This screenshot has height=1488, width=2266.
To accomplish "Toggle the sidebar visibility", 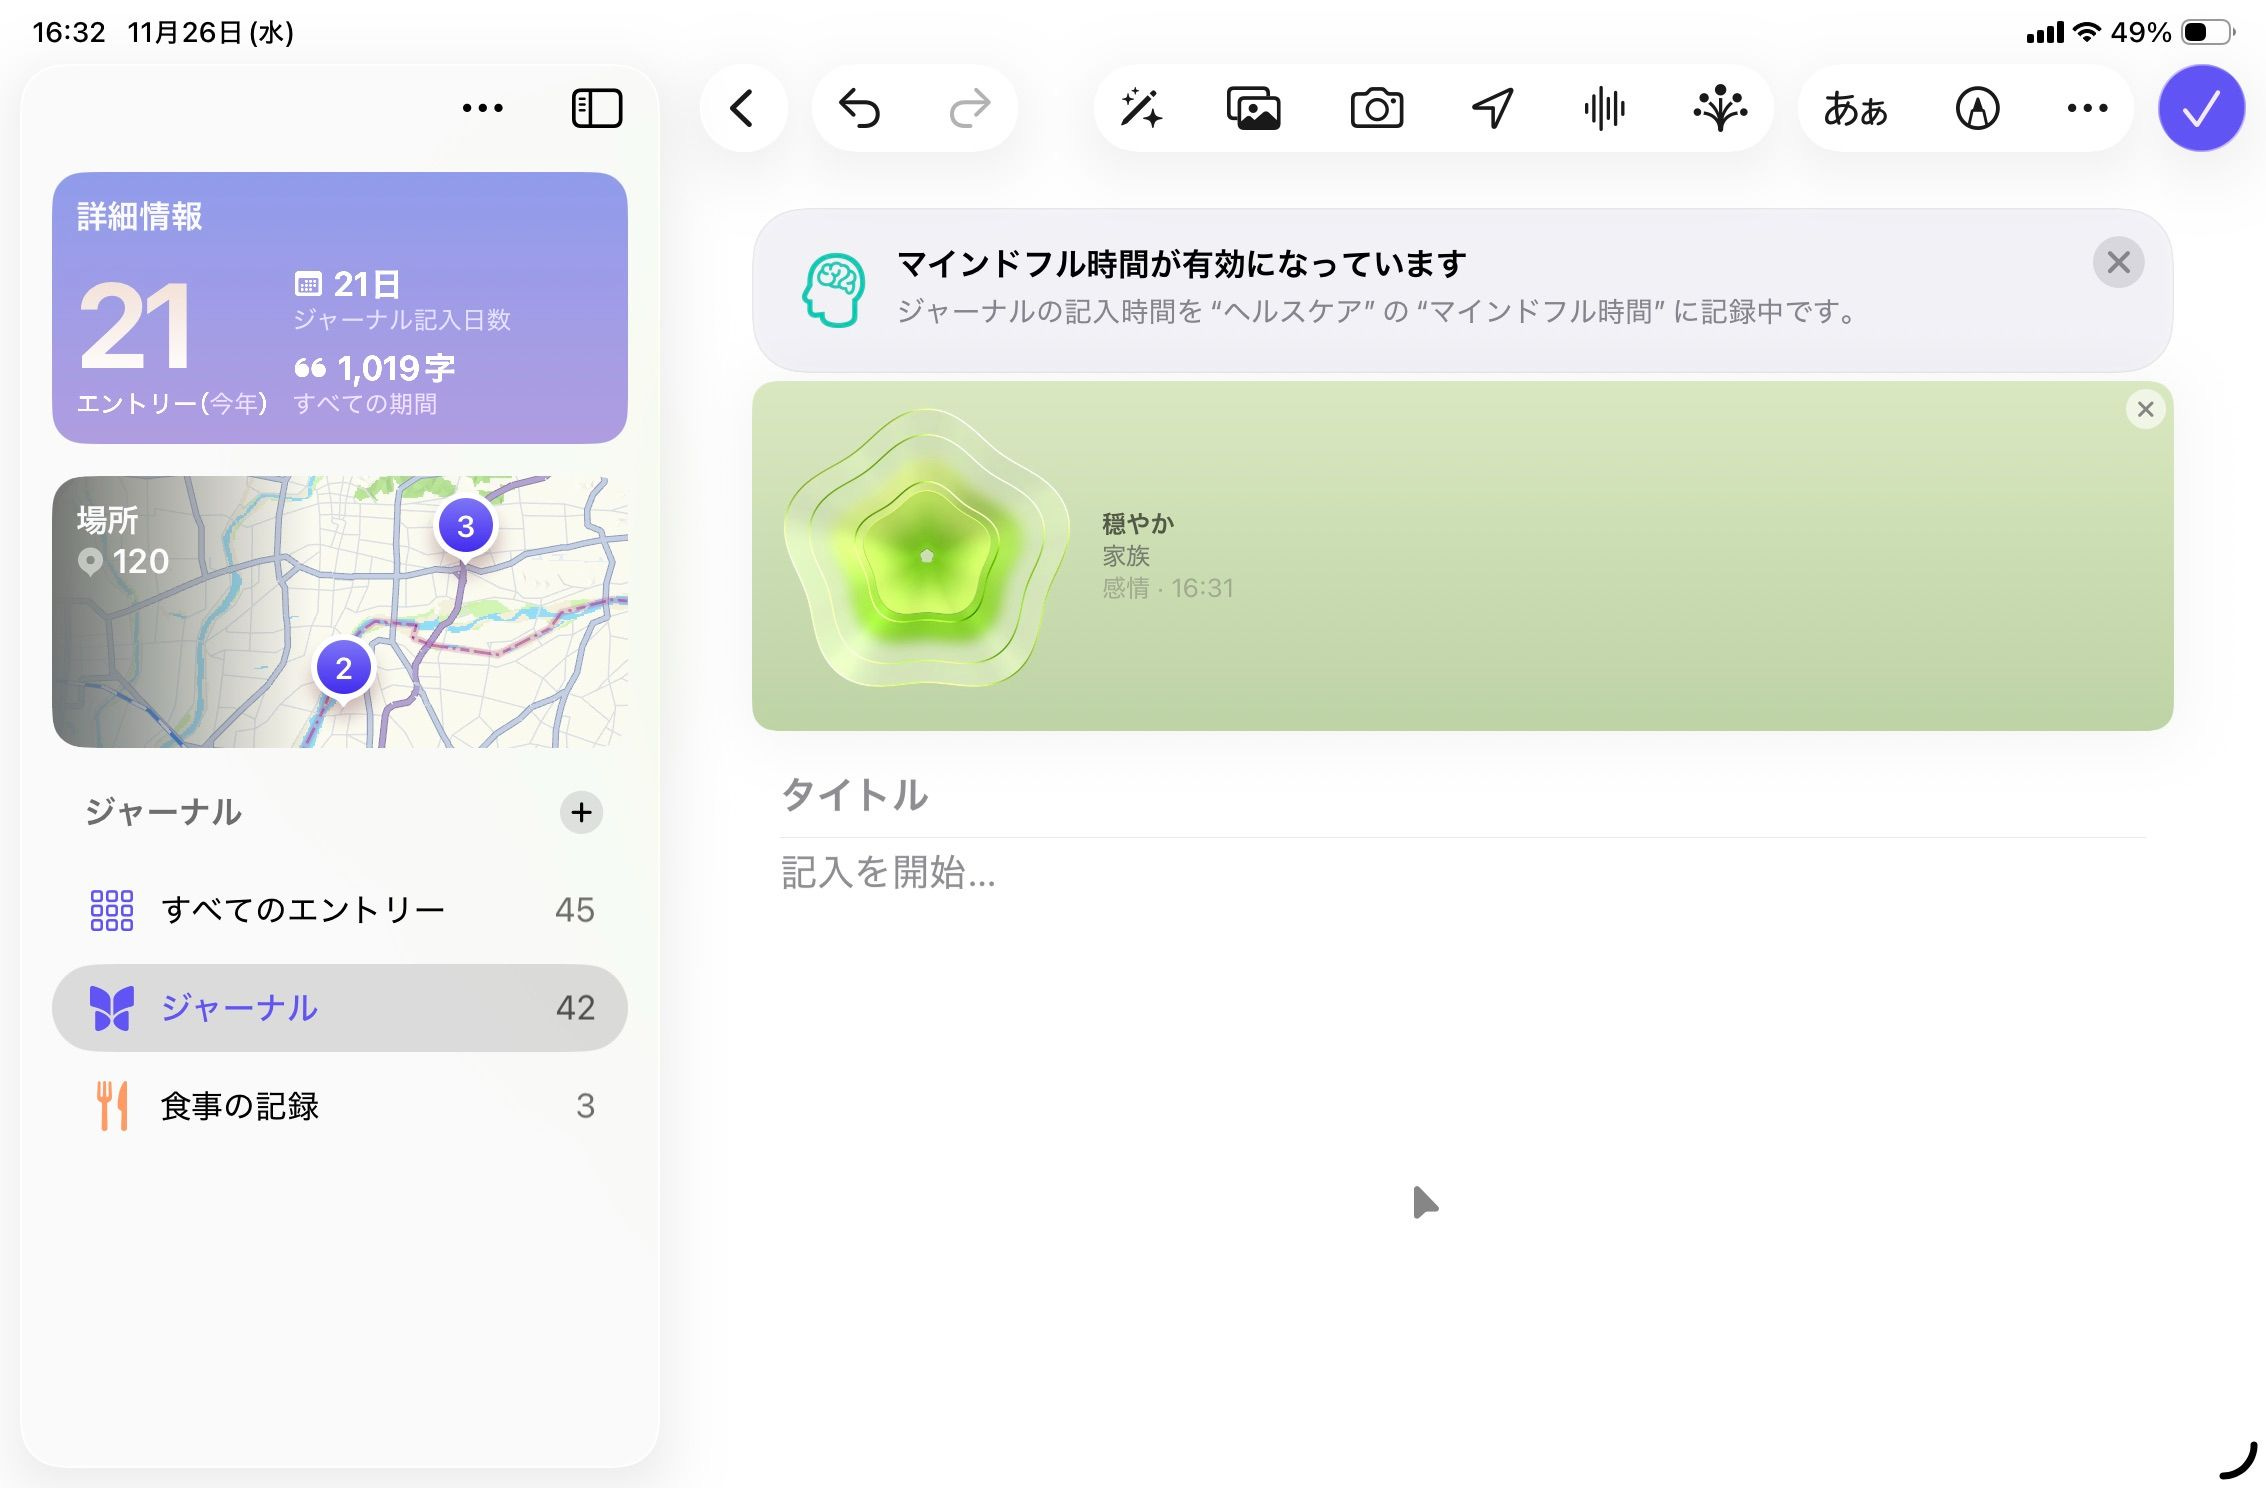I will click(x=597, y=108).
